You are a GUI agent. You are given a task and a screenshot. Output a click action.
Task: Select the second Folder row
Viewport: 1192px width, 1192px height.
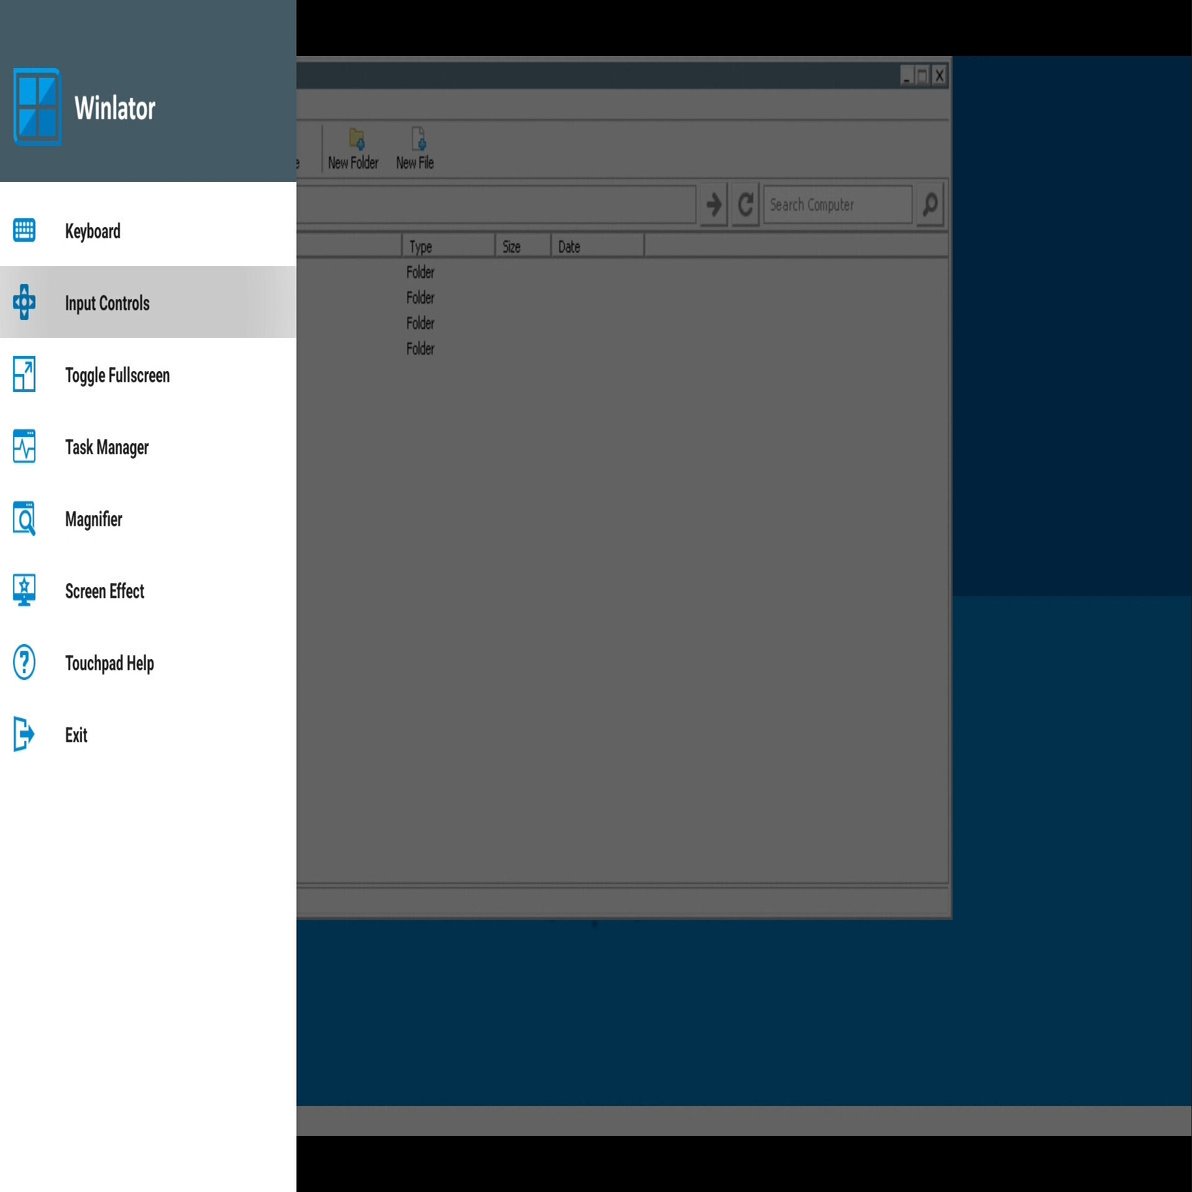click(x=622, y=297)
